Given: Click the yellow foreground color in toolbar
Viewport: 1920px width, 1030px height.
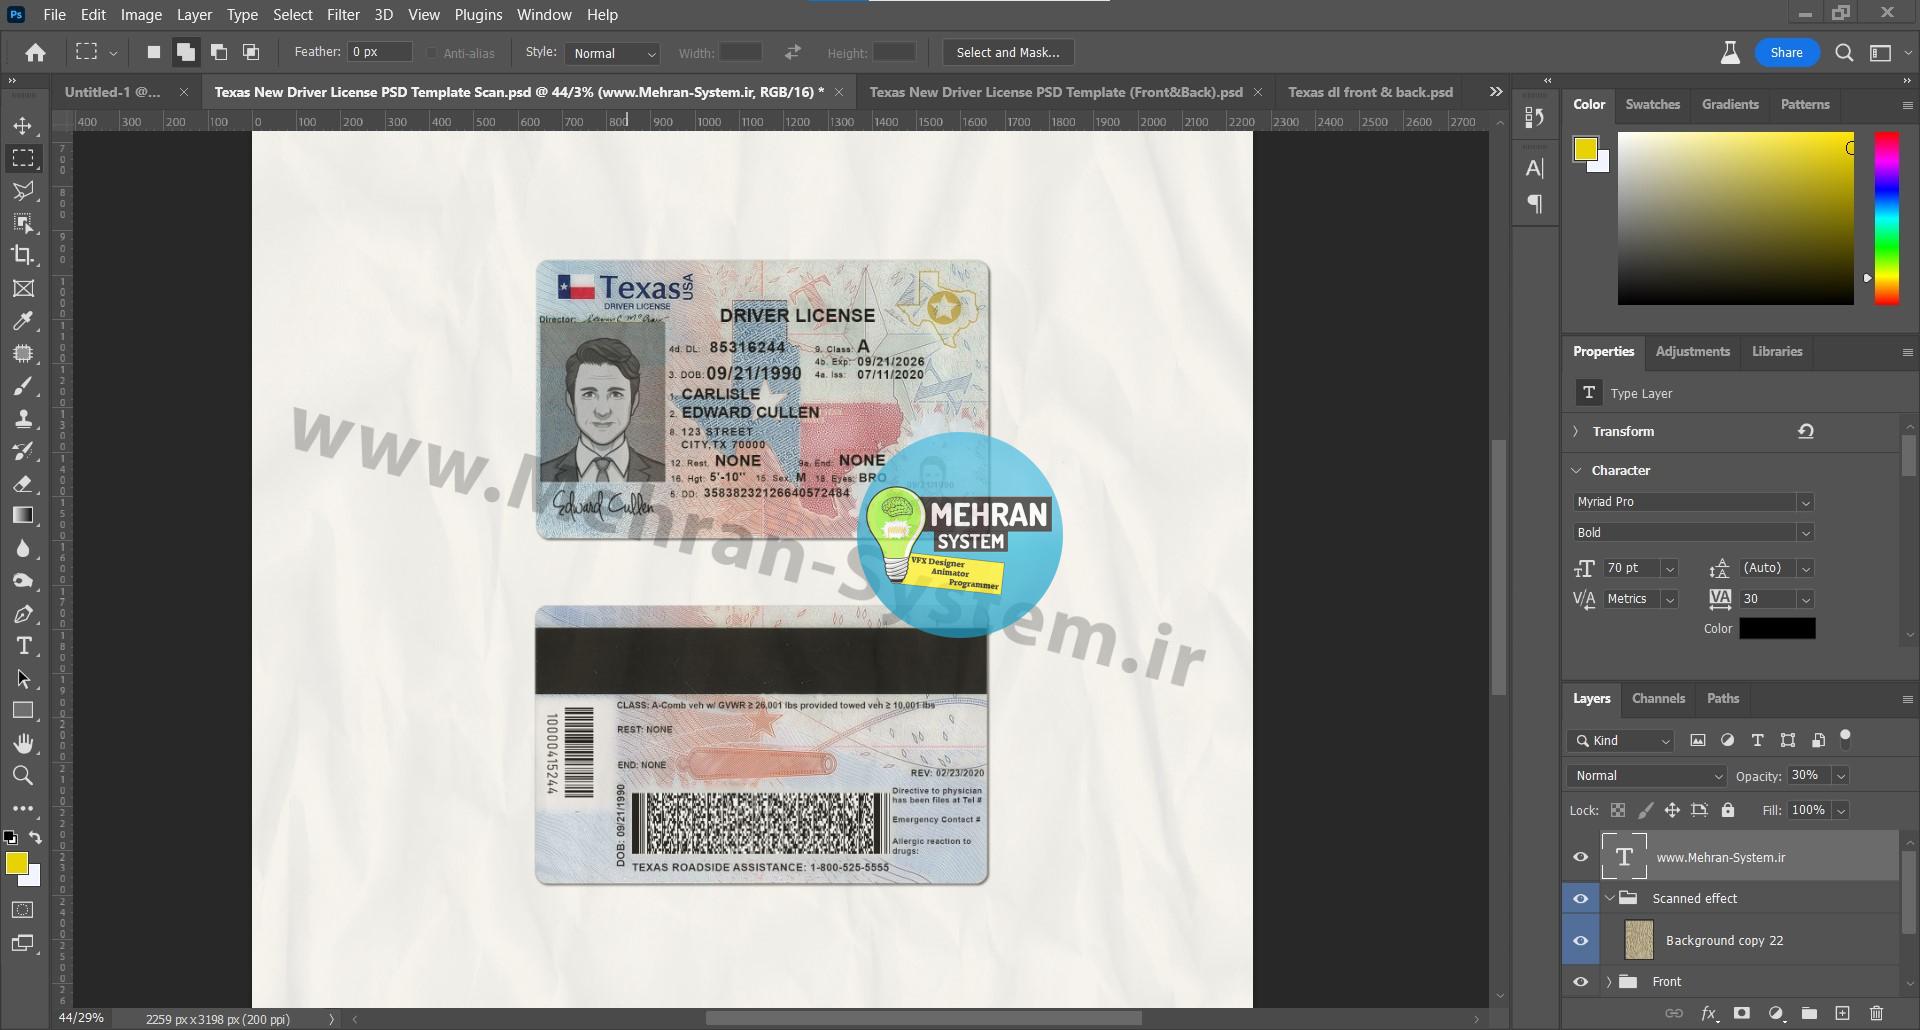Looking at the screenshot, I should pos(16,864).
